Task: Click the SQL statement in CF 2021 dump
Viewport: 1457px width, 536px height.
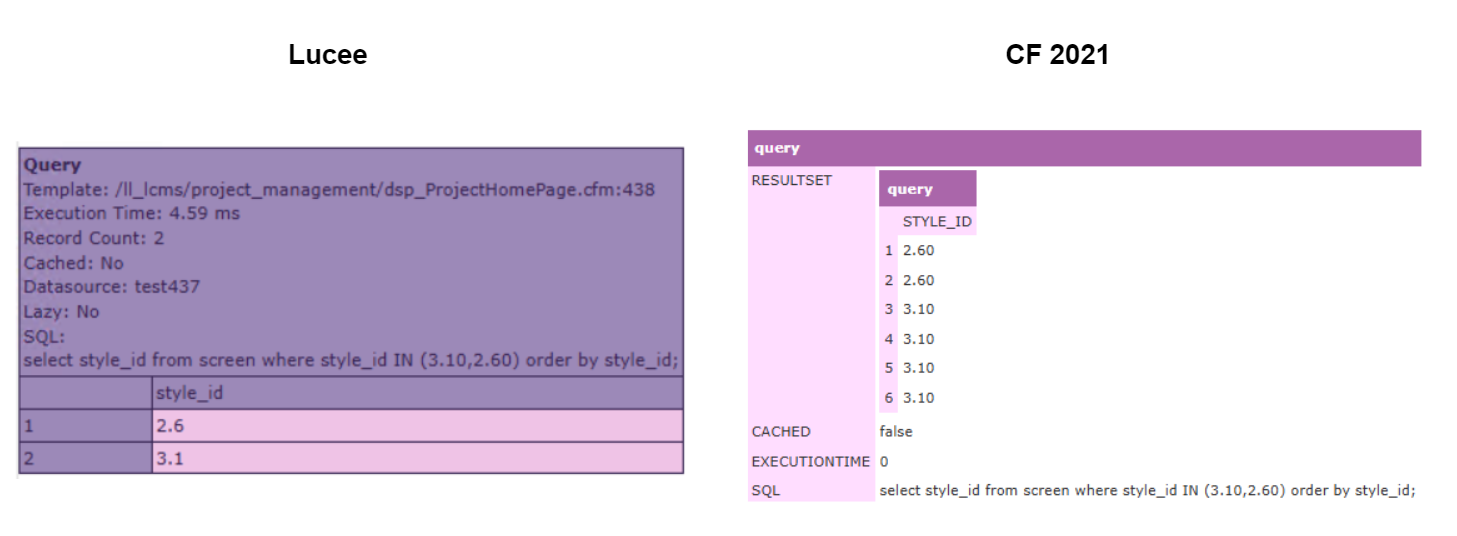Action: pyautogui.click(x=1147, y=491)
